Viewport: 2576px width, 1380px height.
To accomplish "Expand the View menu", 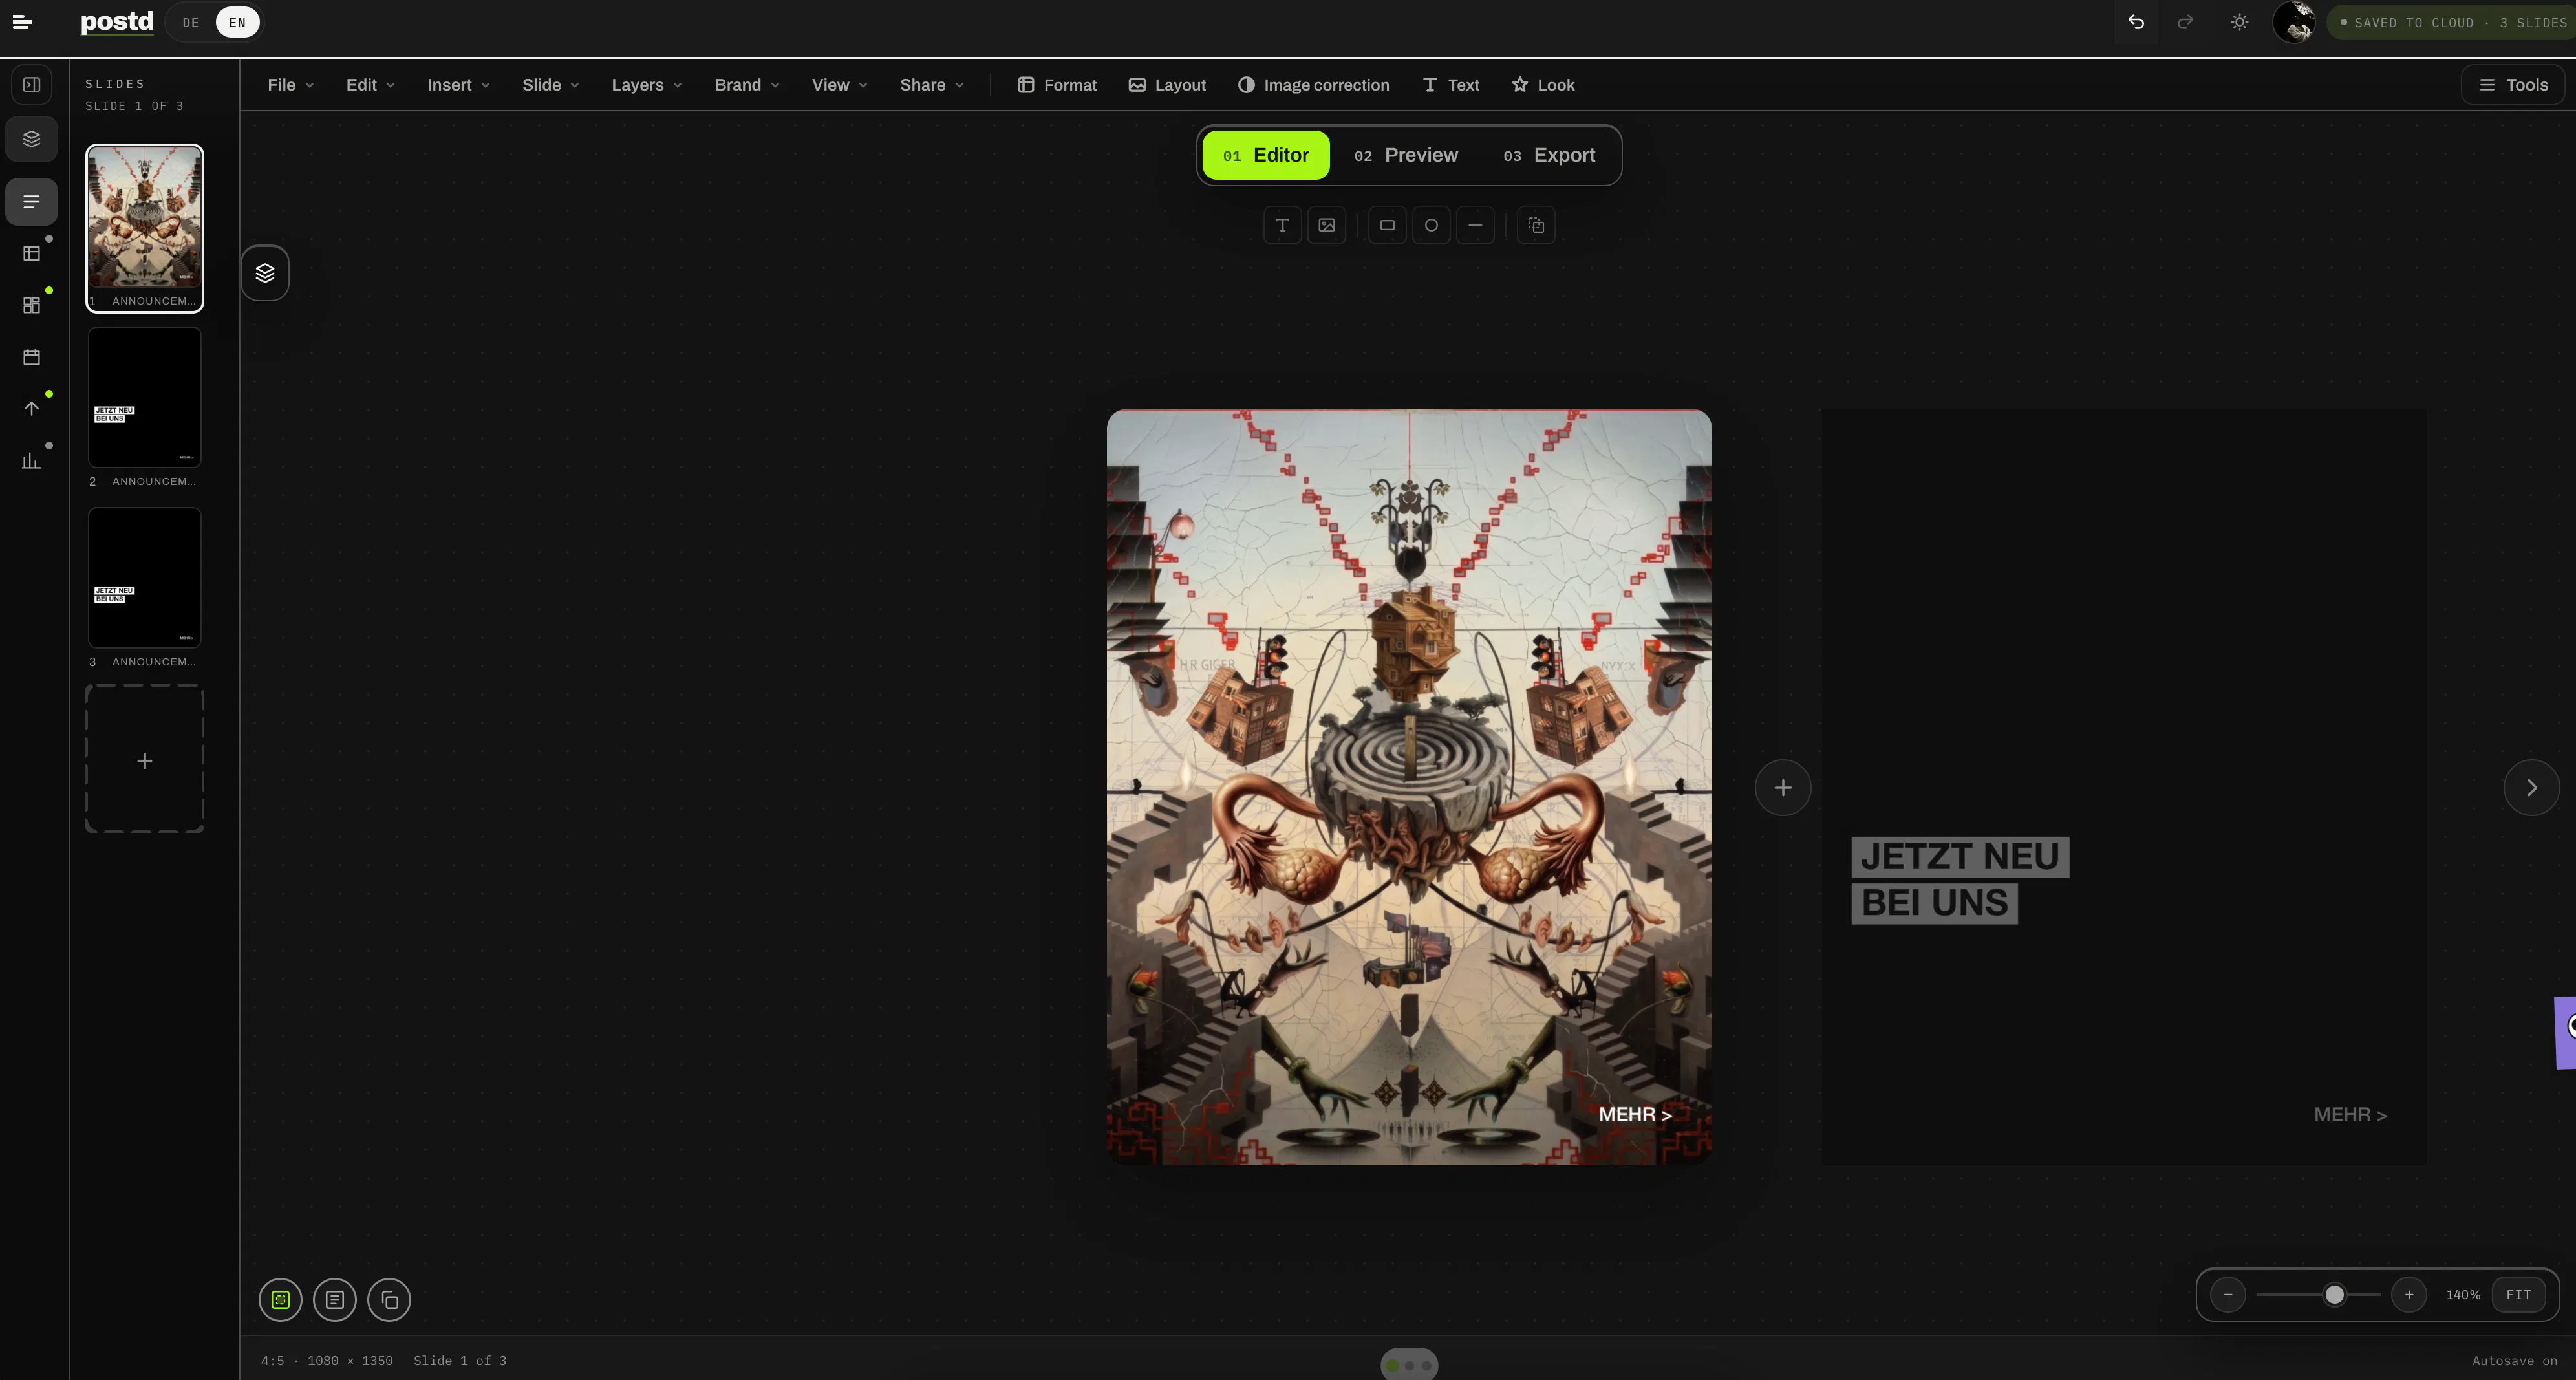I will [839, 85].
